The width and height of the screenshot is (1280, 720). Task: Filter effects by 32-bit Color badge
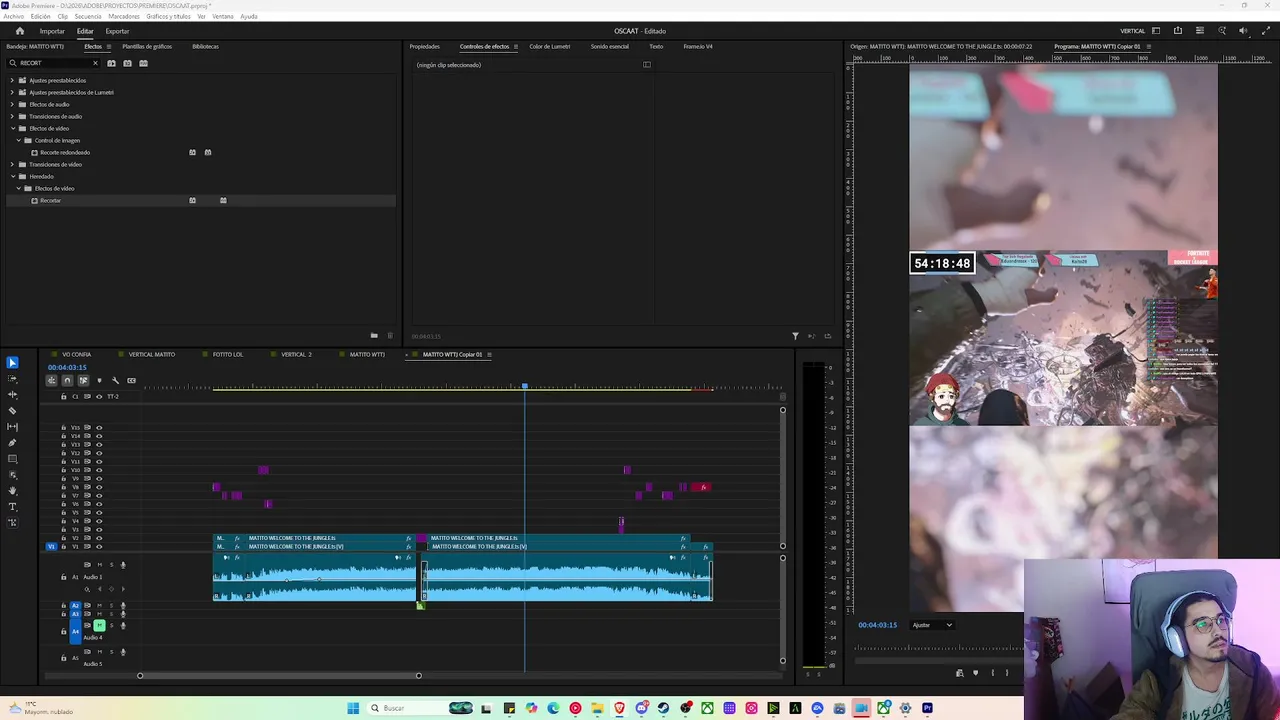[x=127, y=63]
